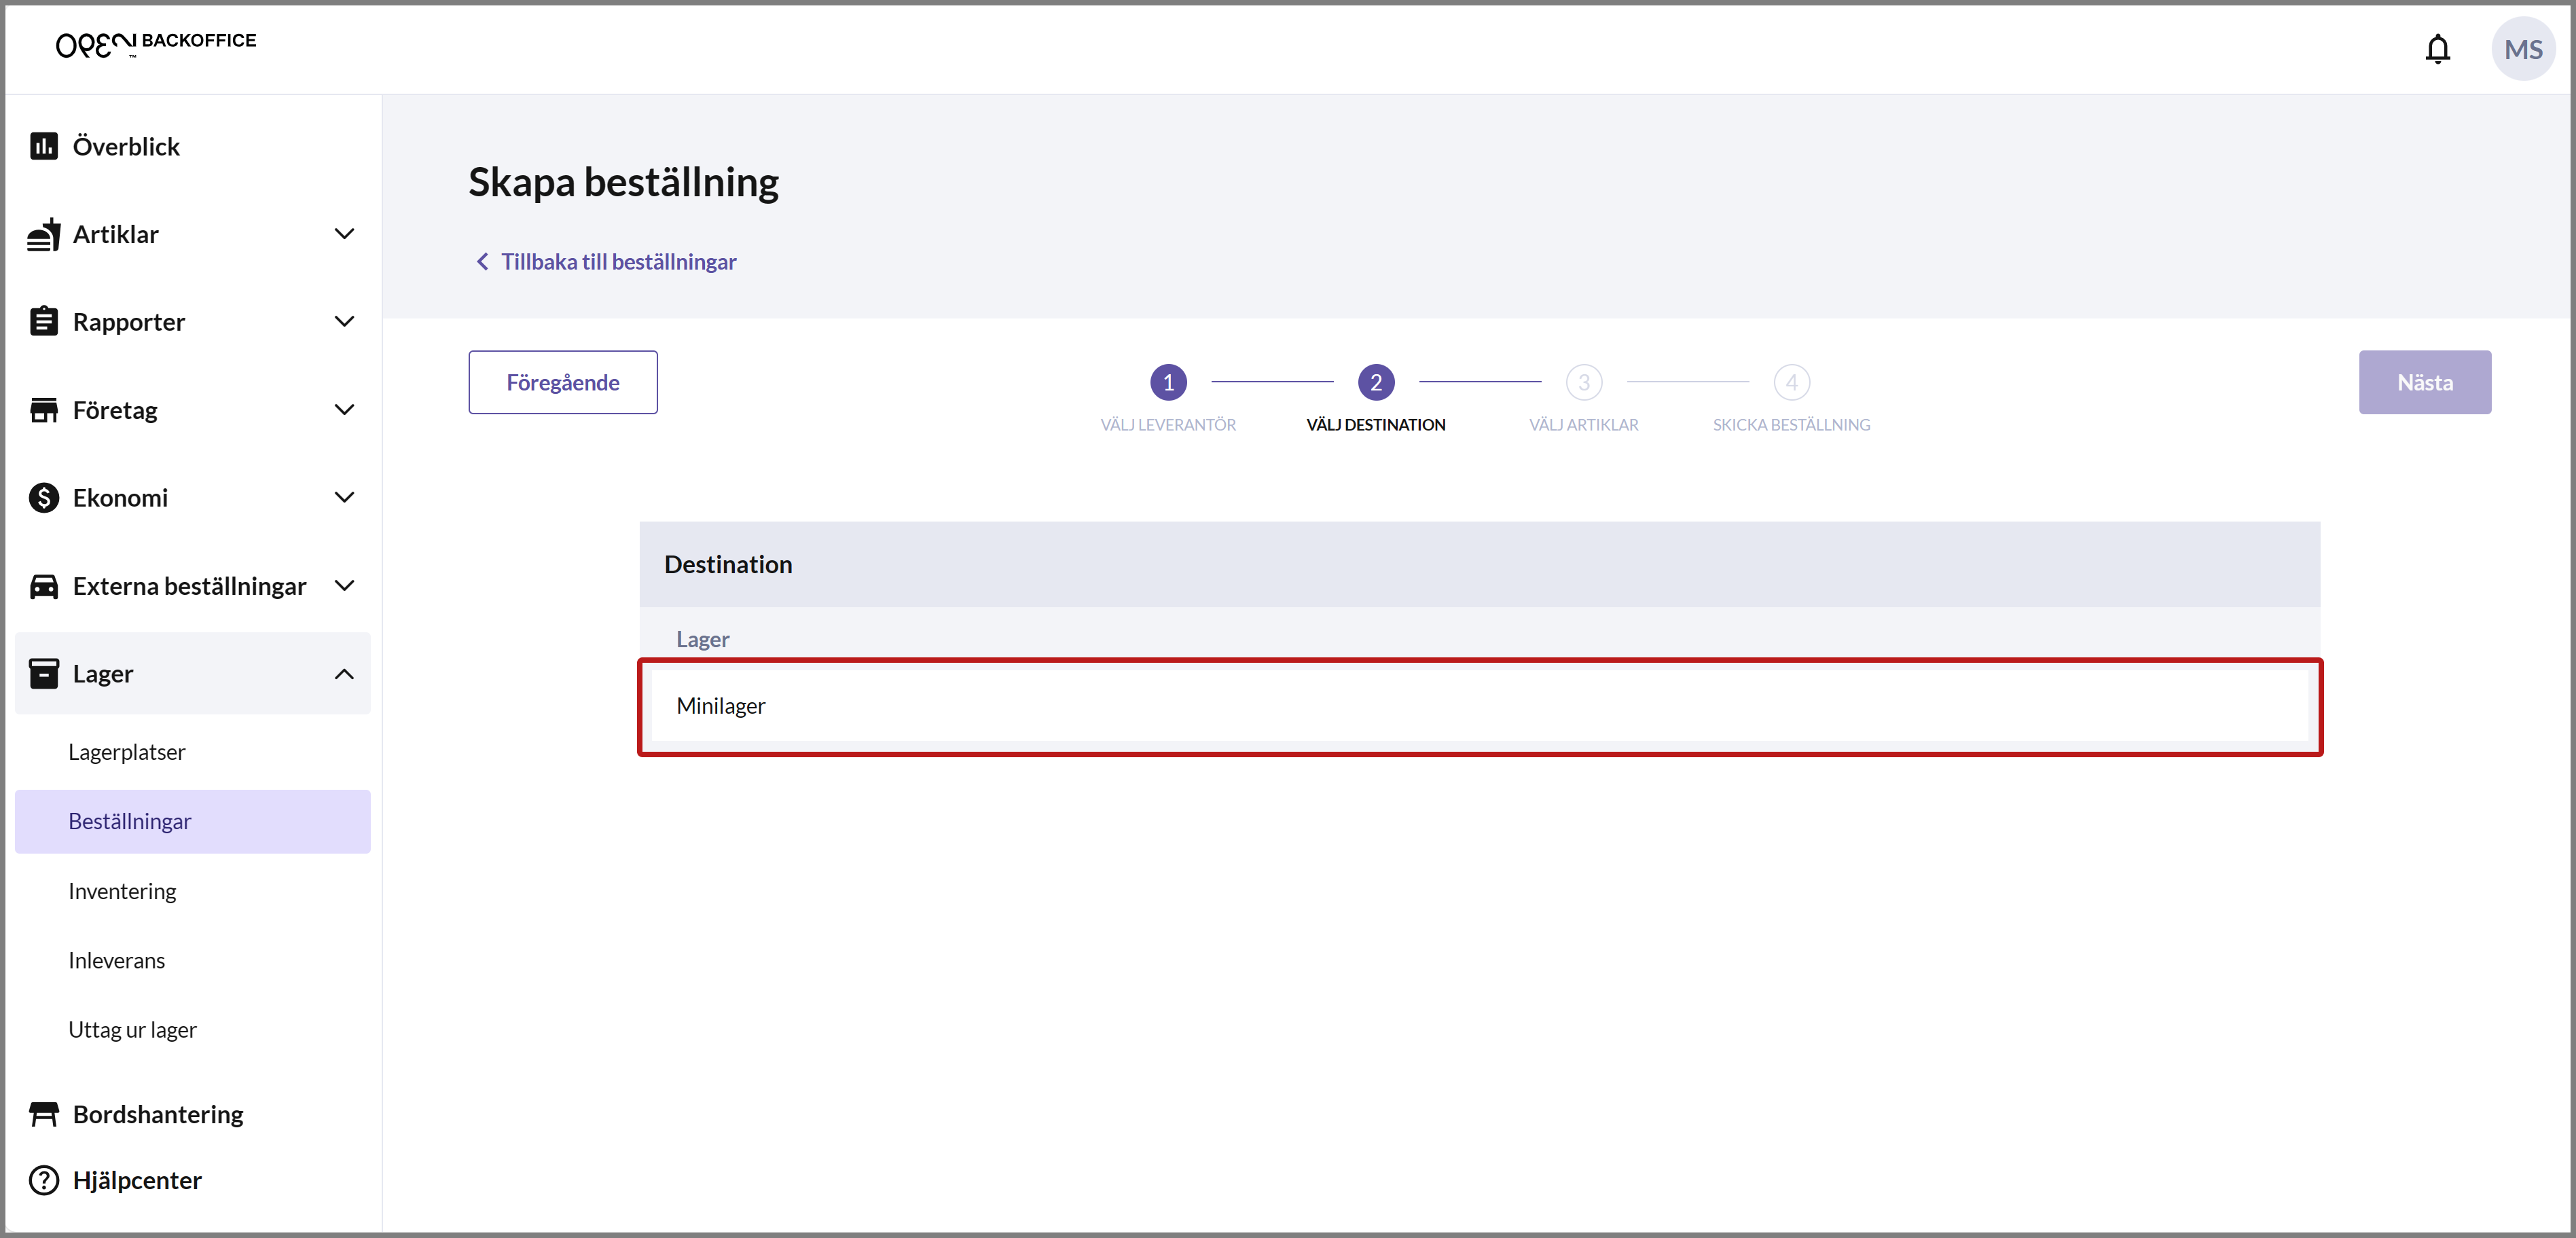Screen dimensions: 2576x1238
Task: Click the Företag store icon
Action: [43, 410]
